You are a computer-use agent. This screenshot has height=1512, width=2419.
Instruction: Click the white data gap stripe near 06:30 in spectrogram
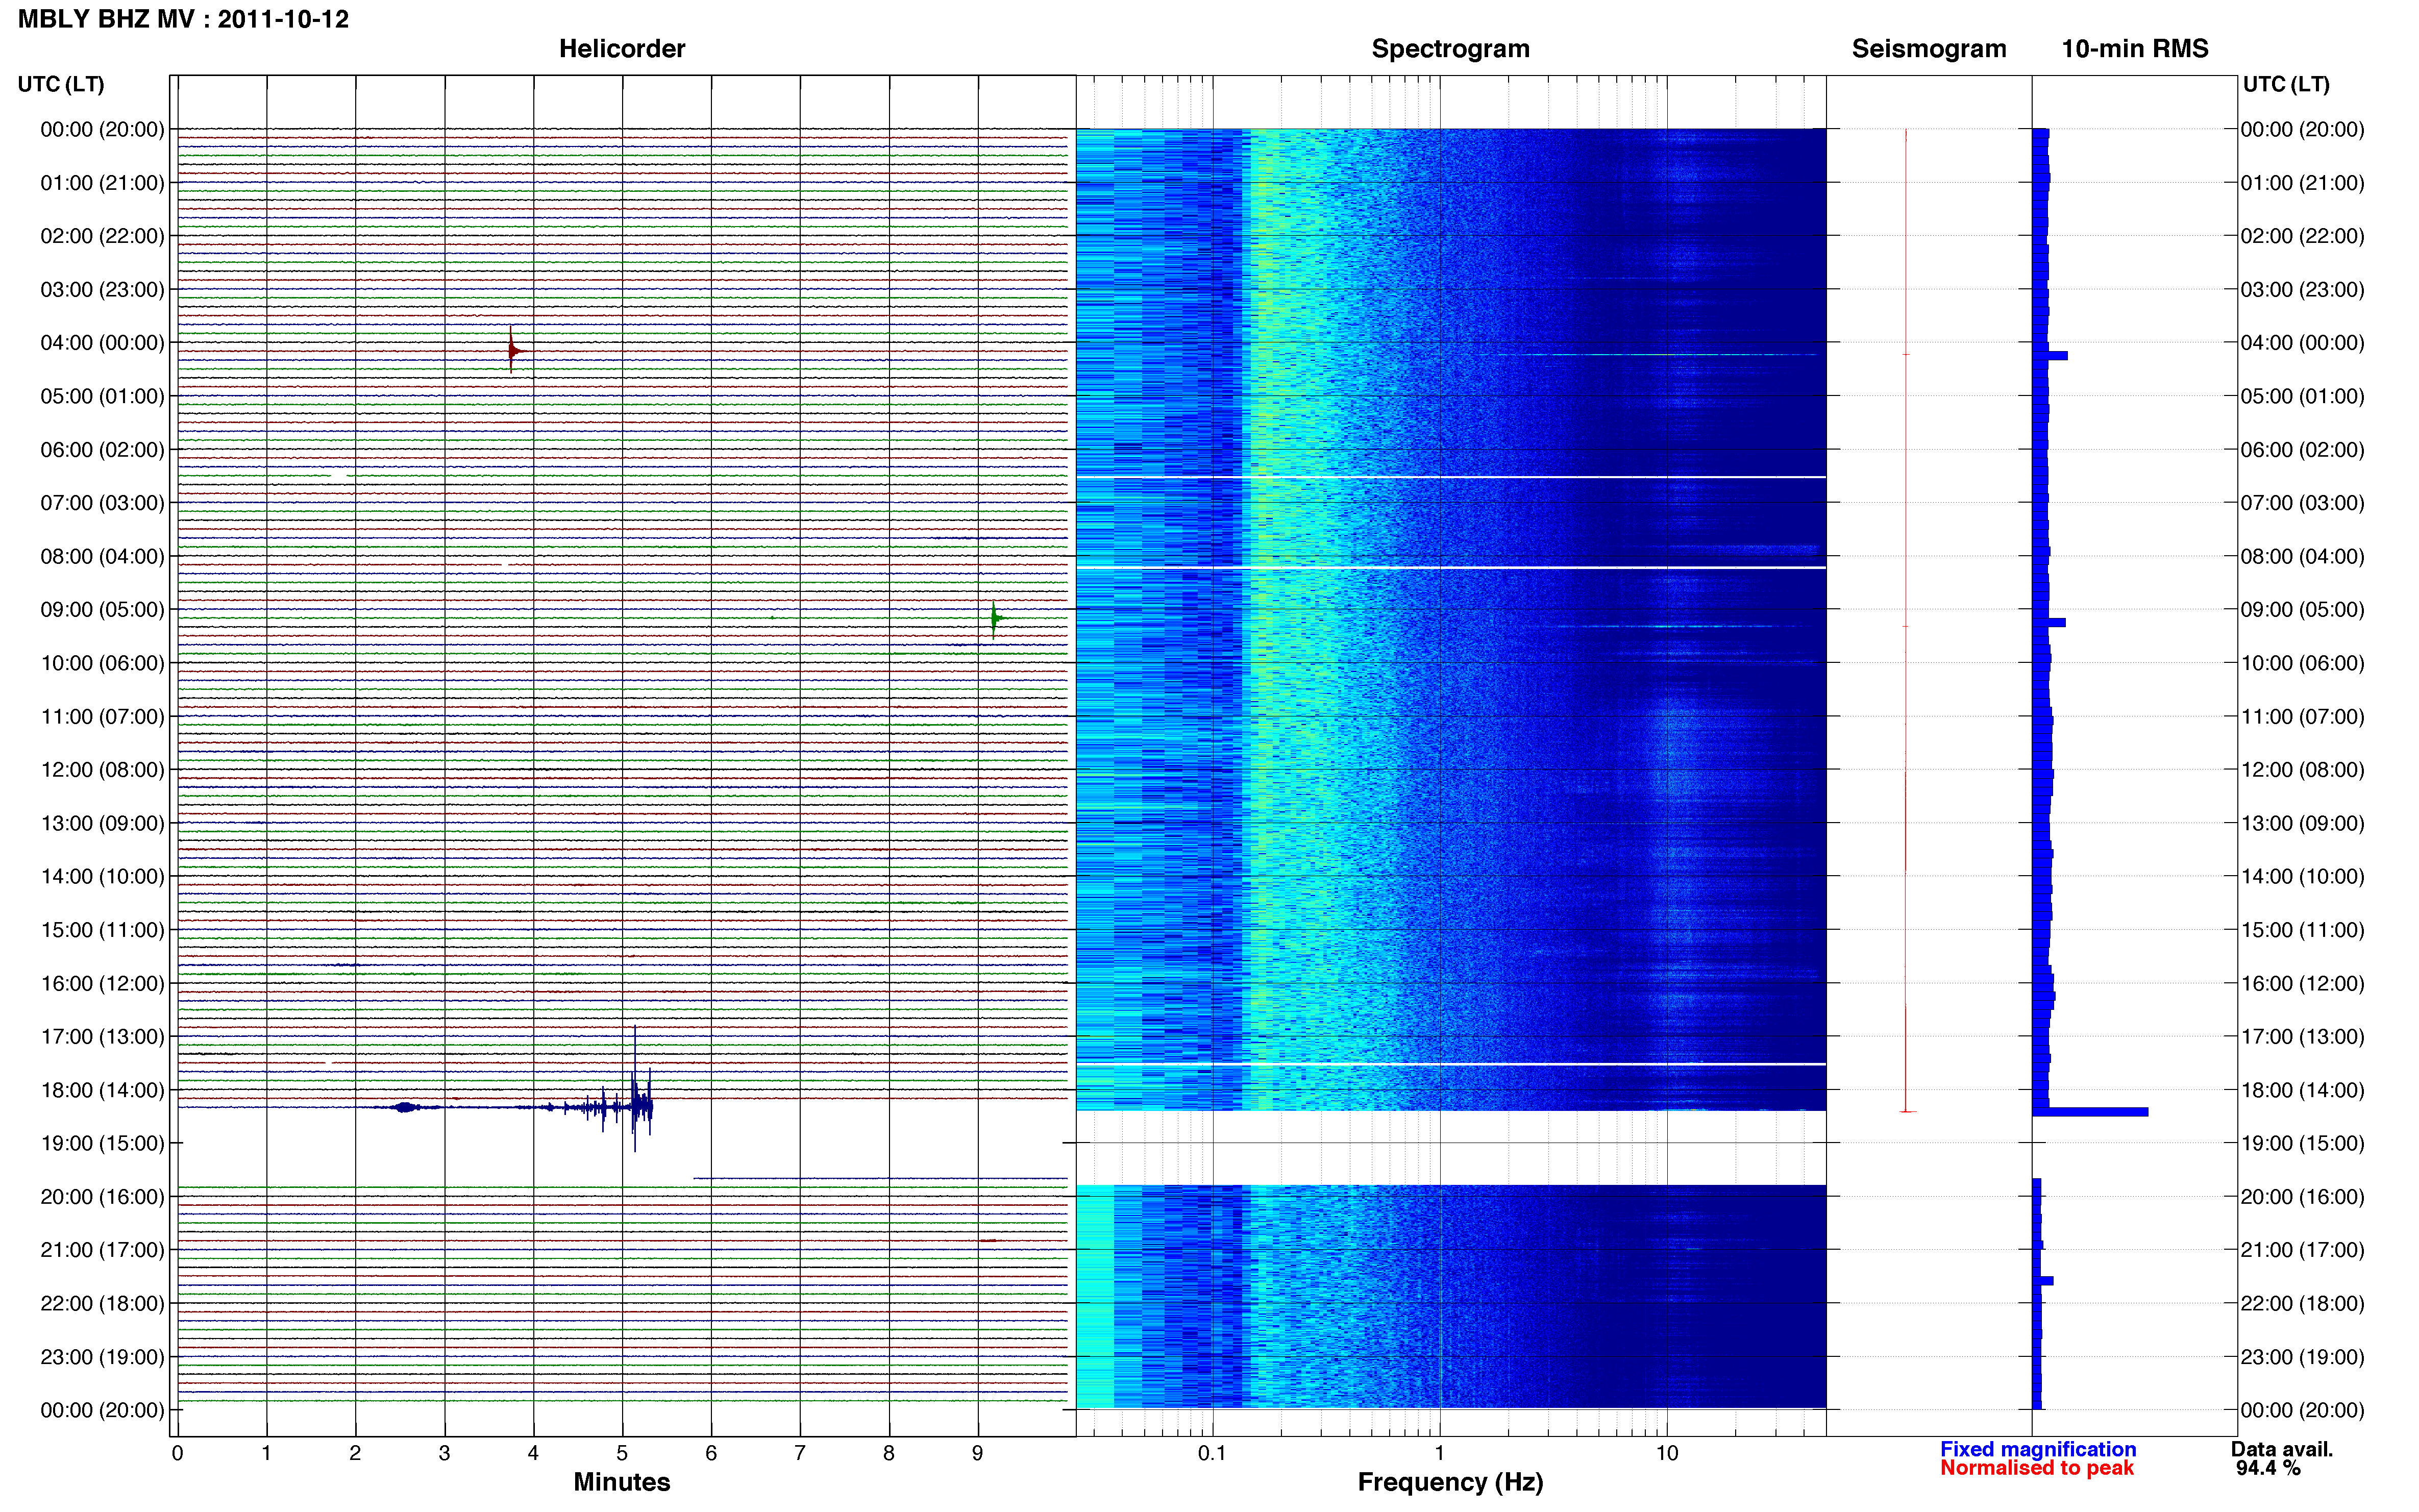point(1450,477)
